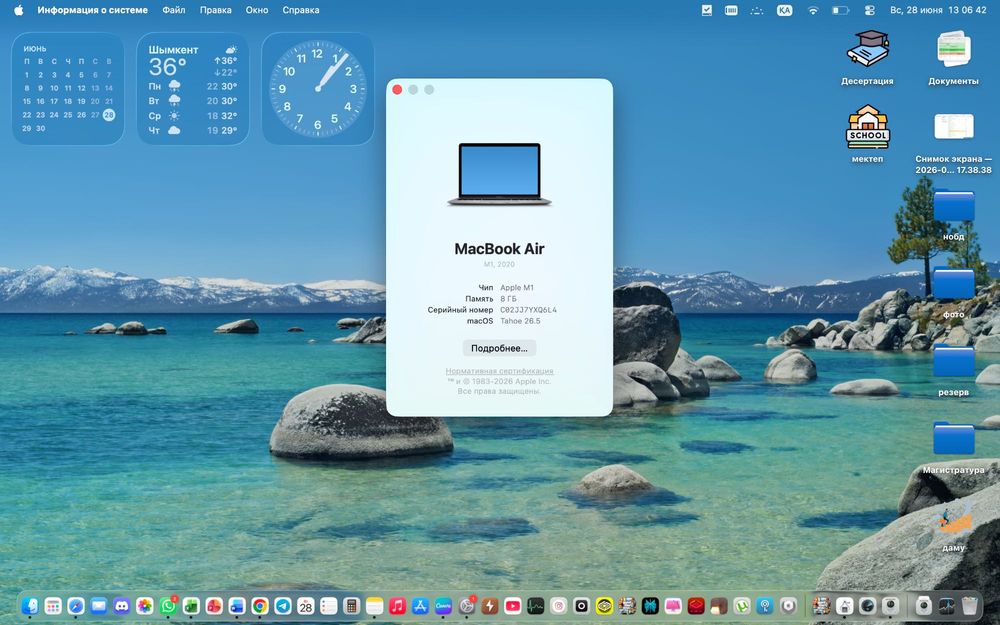Open the Reminders app in dock
This screenshot has width=1000, height=625.
tap(328, 605)
